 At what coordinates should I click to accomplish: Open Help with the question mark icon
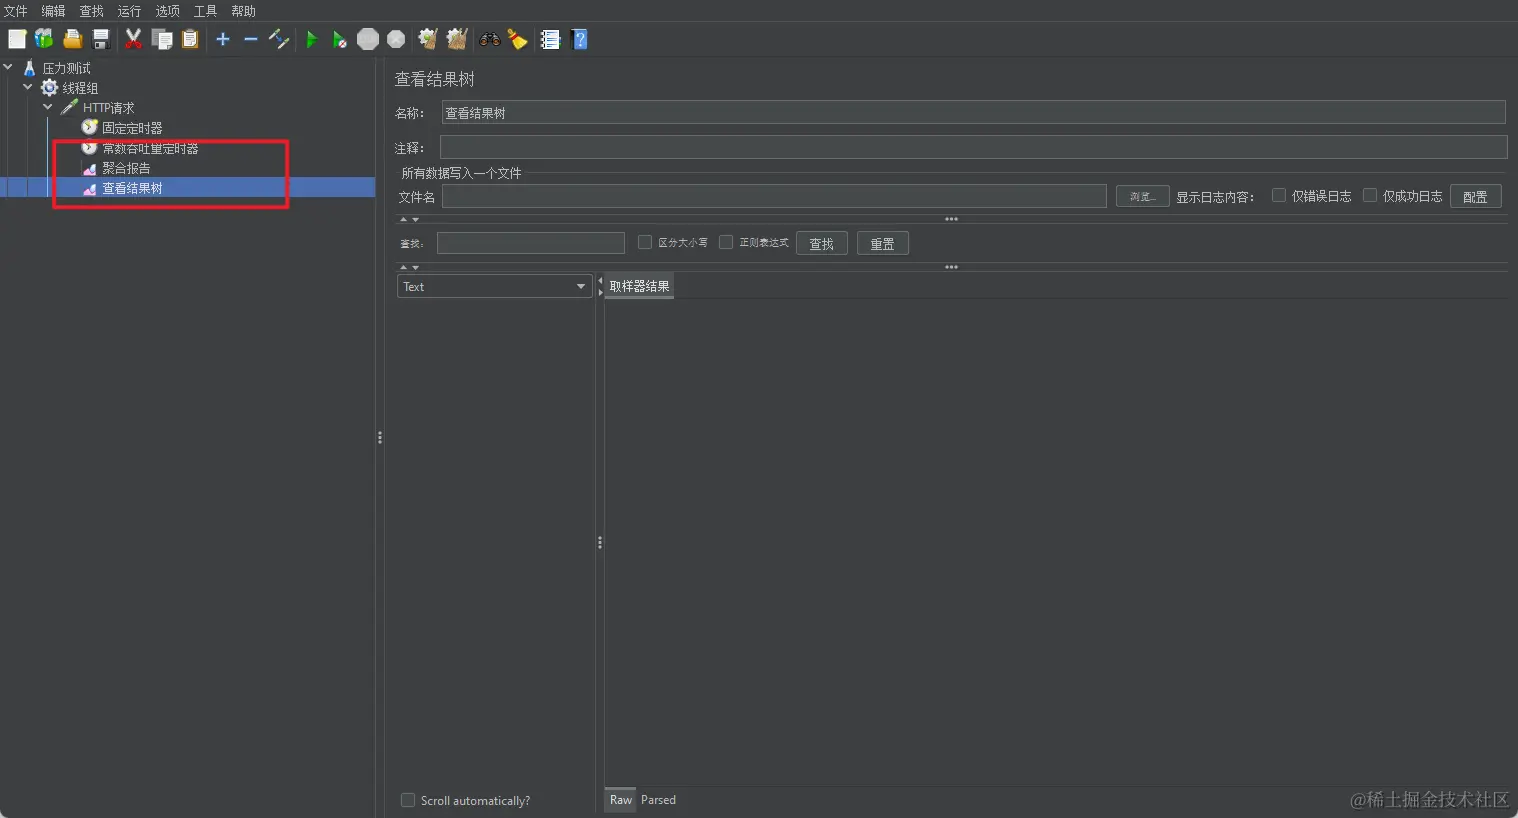(x=579, y=39)
